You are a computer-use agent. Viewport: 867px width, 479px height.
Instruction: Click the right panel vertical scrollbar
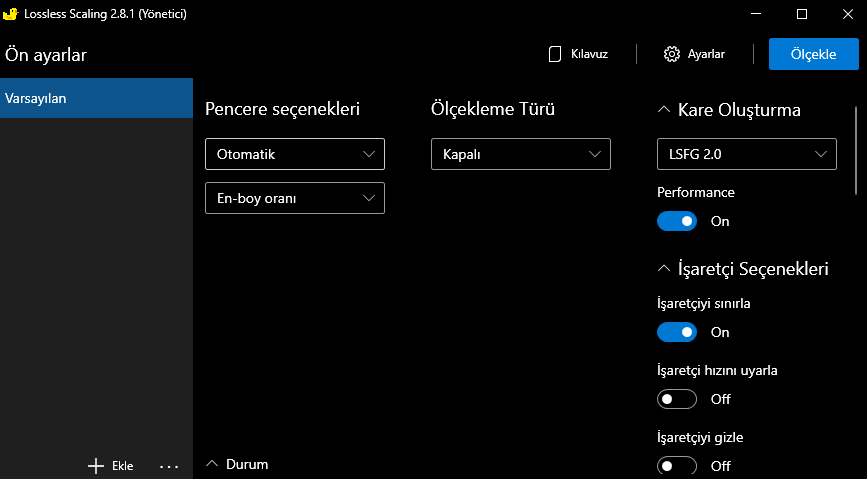[856, 150]
